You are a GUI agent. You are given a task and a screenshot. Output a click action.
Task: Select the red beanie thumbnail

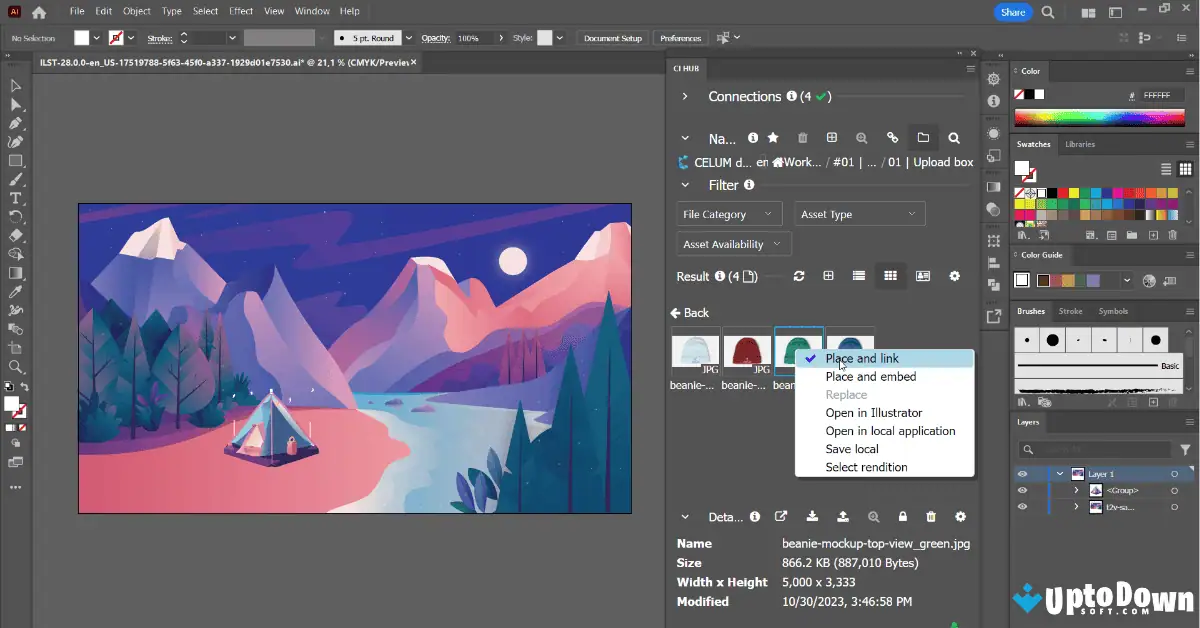746,352
